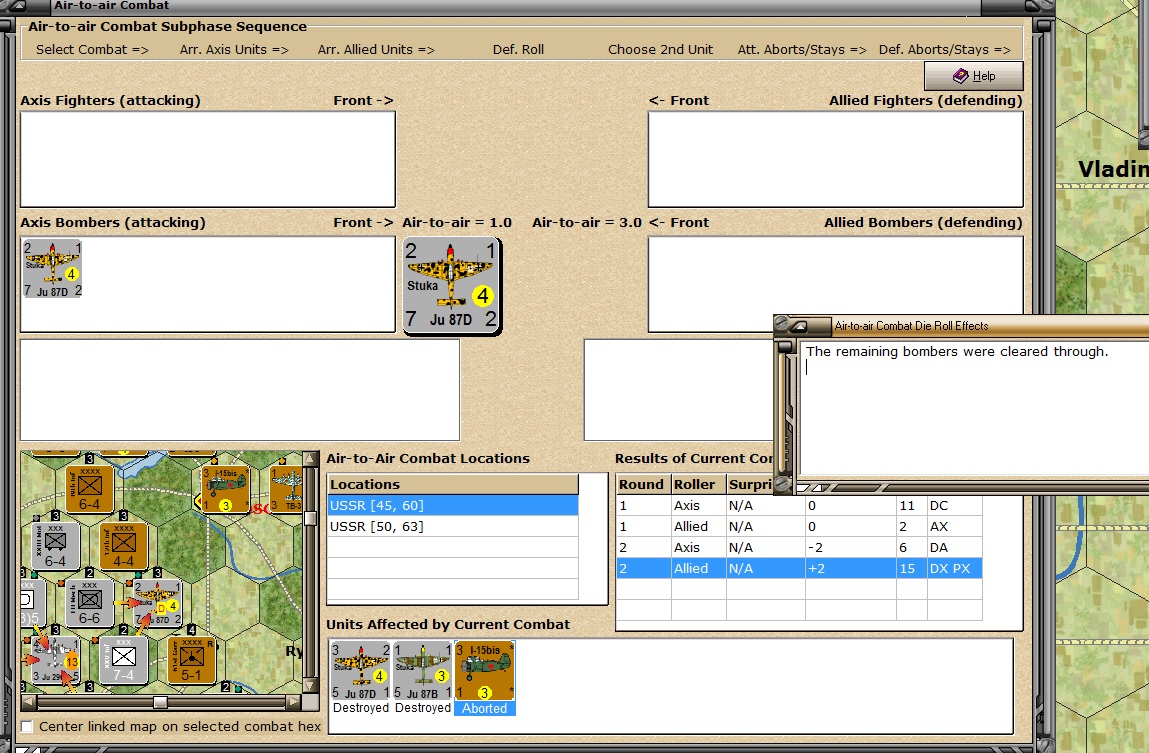Select round 1 Axis result row DC
The image size is (1149, 753).
(x=799, y=505)
